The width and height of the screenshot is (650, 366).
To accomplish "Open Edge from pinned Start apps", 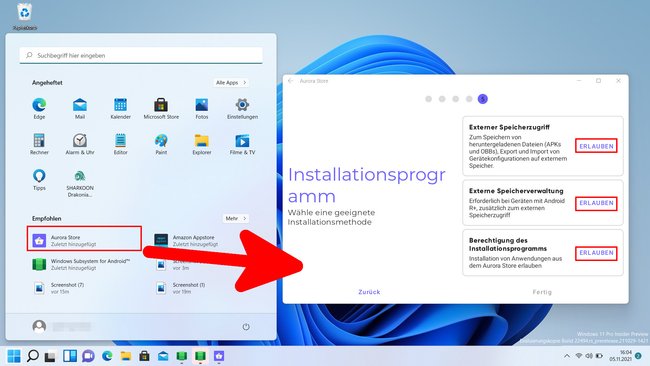I will 39,109.
